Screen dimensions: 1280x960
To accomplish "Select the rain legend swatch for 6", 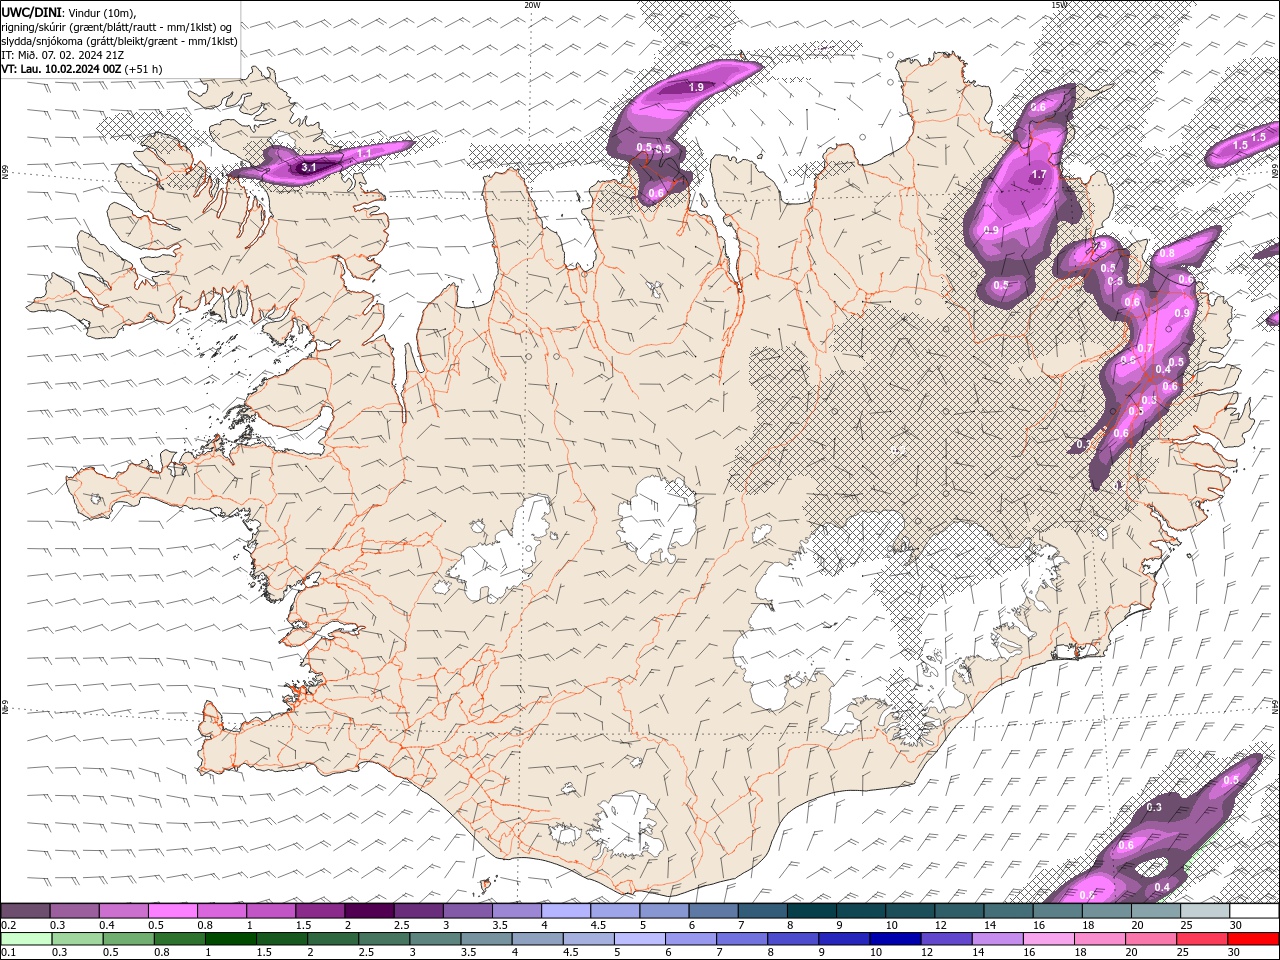I will [x=690, y=939].
